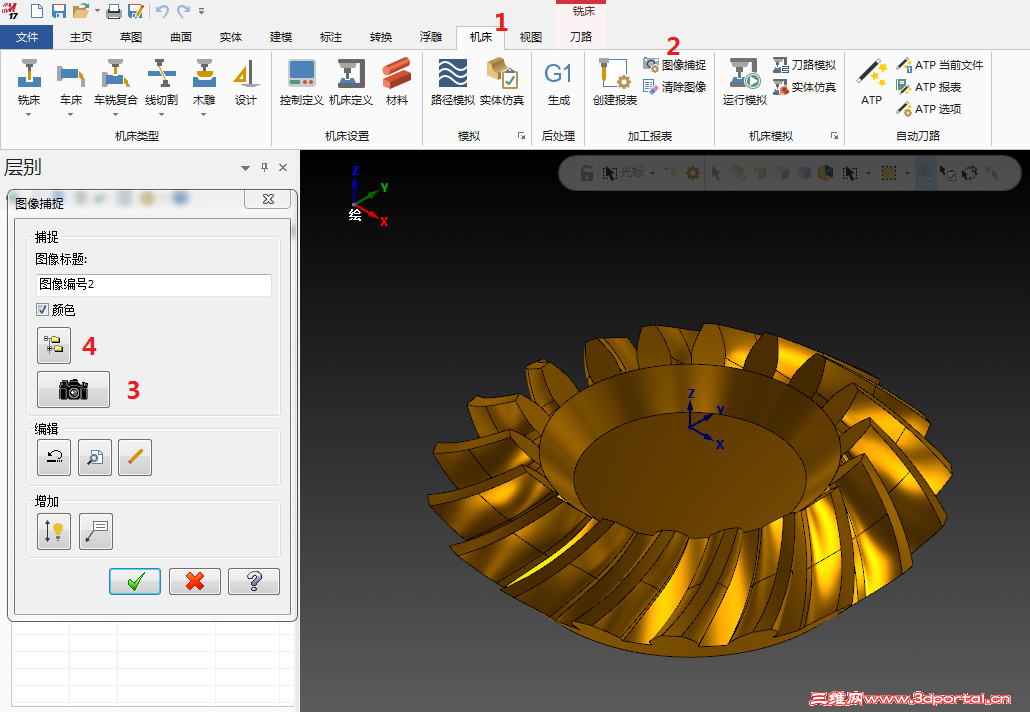Toggle the 颜色 color checkbox
This screenshot has height=712, width=1030.
point(43,309)
